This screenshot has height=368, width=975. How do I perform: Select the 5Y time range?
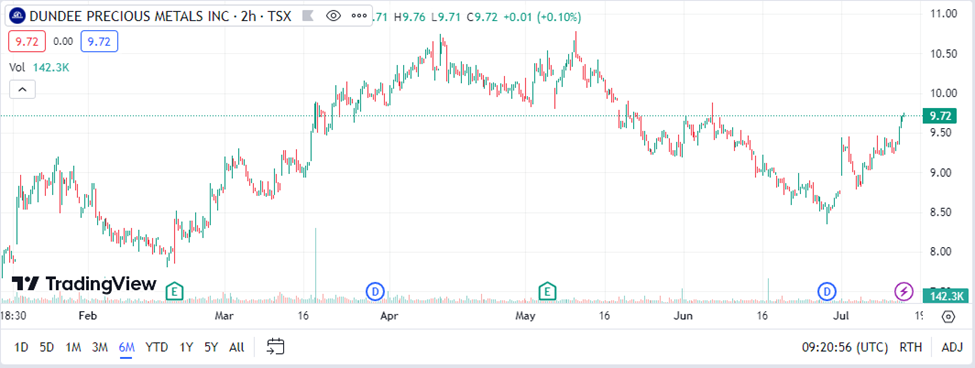tap(211, 347)
